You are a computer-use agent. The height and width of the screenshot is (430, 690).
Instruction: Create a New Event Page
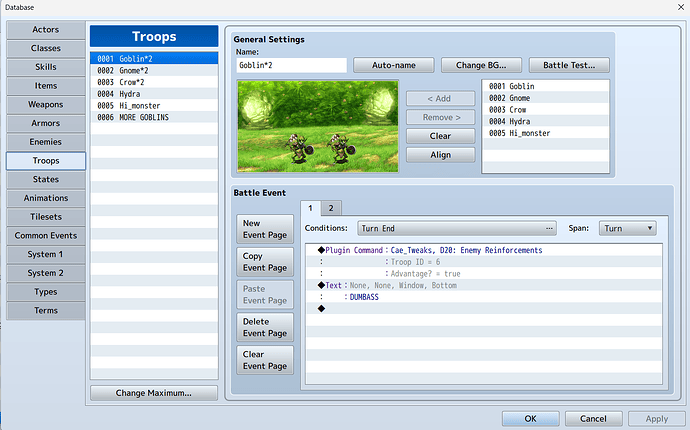coord(265,229)
